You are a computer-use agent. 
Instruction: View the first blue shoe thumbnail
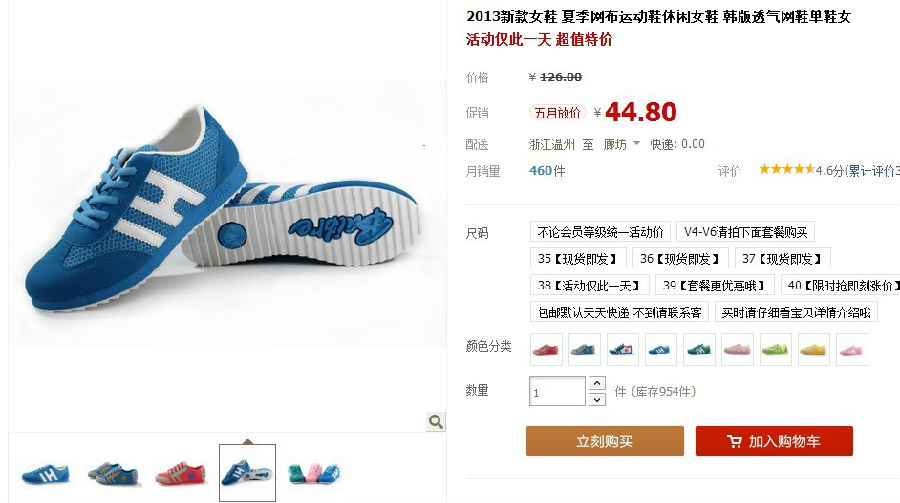[45, 473]
